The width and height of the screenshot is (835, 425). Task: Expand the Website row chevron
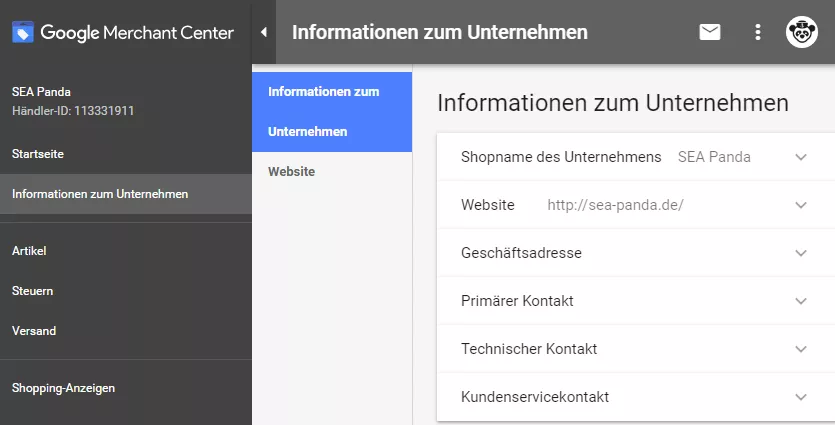801,205
